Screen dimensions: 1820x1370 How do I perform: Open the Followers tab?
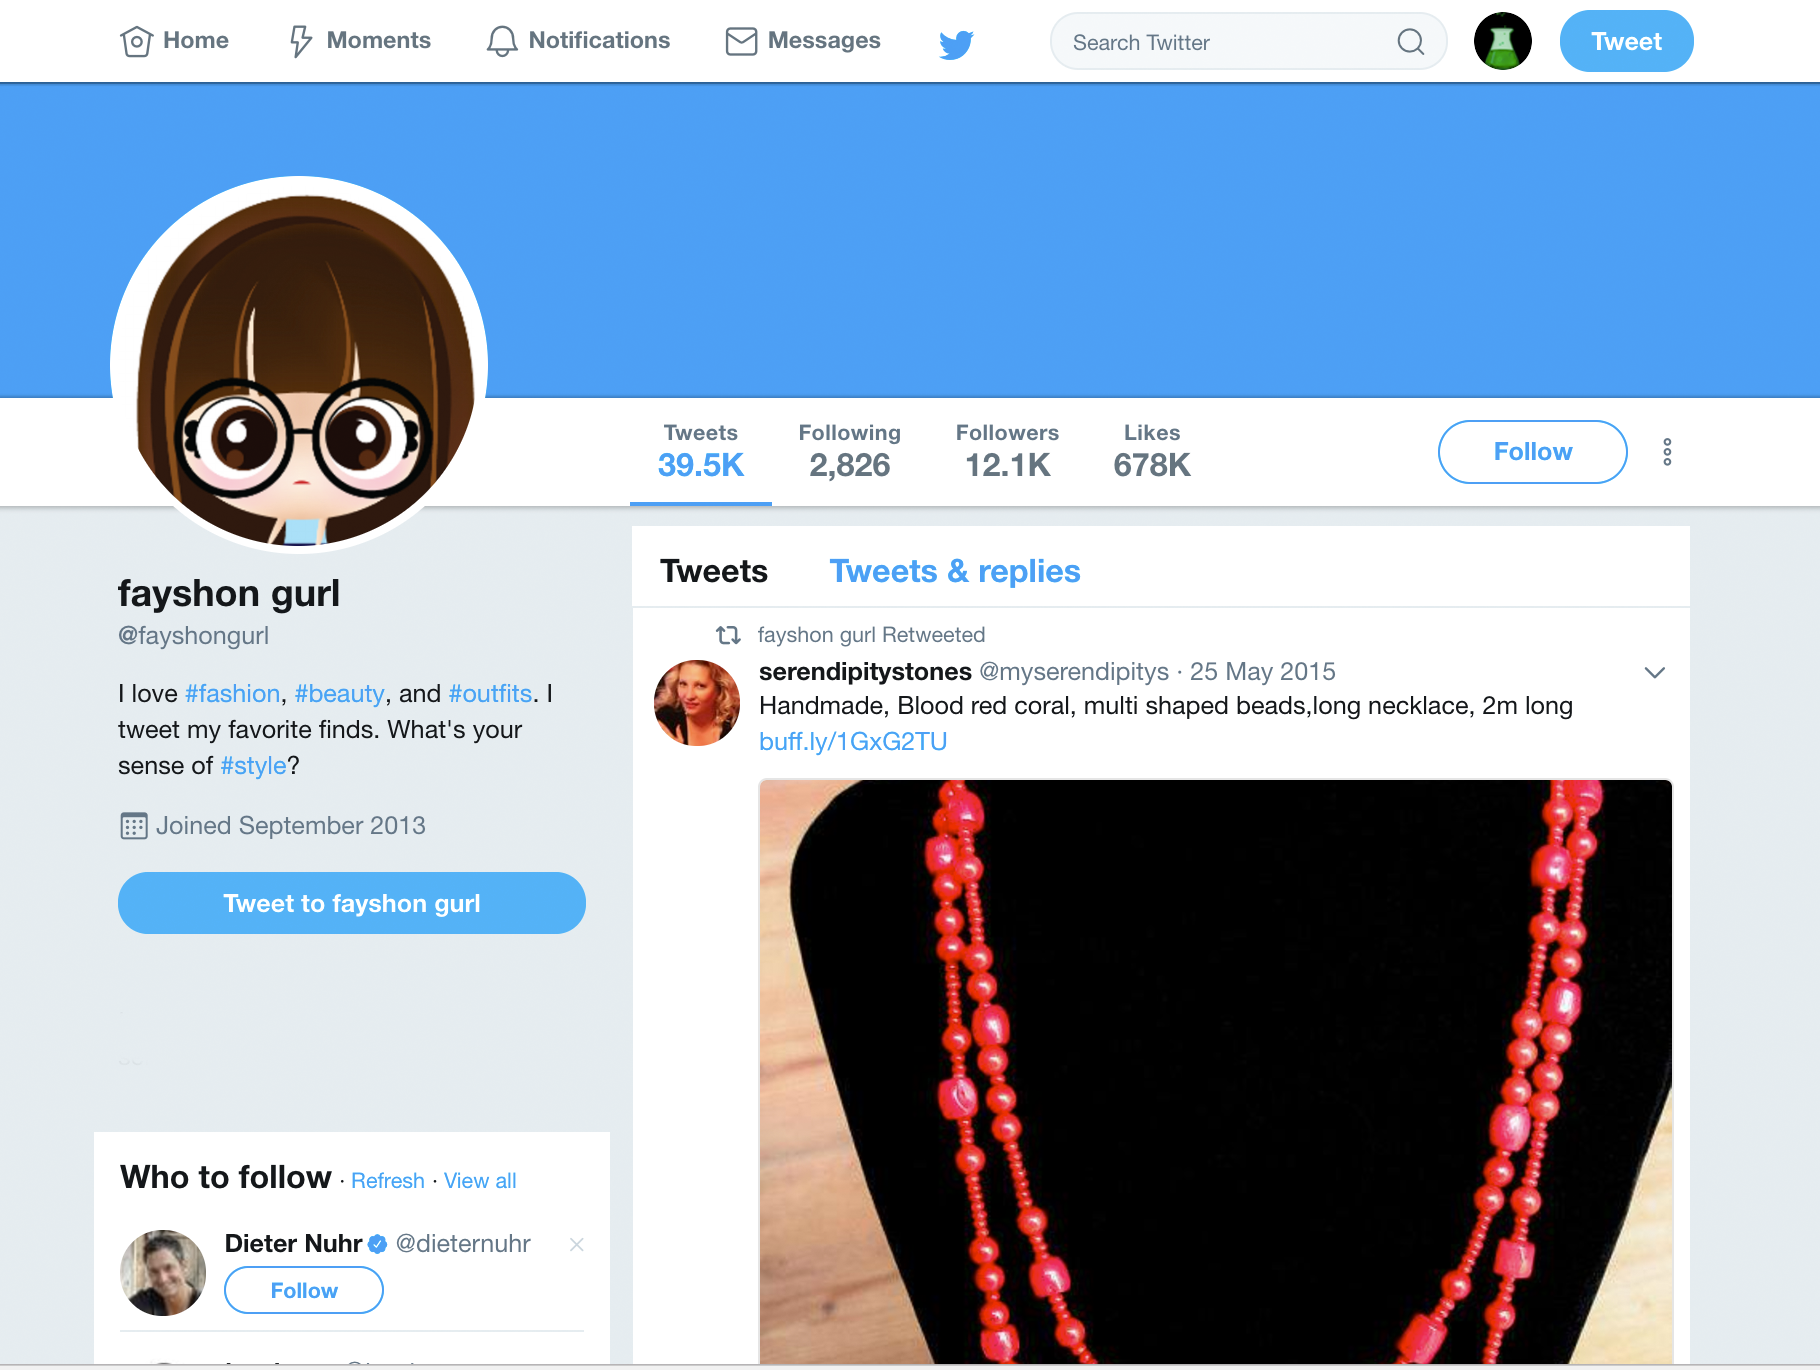point(1006,450)
